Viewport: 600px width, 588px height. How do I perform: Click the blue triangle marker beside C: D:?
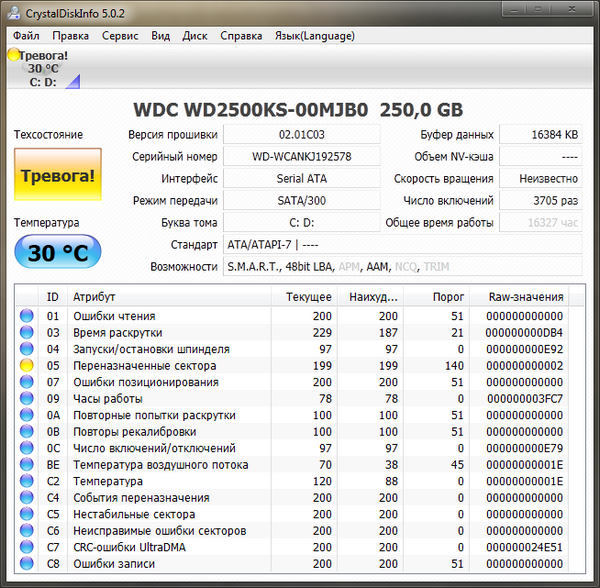pyautogui.click(x=73, y=81)
